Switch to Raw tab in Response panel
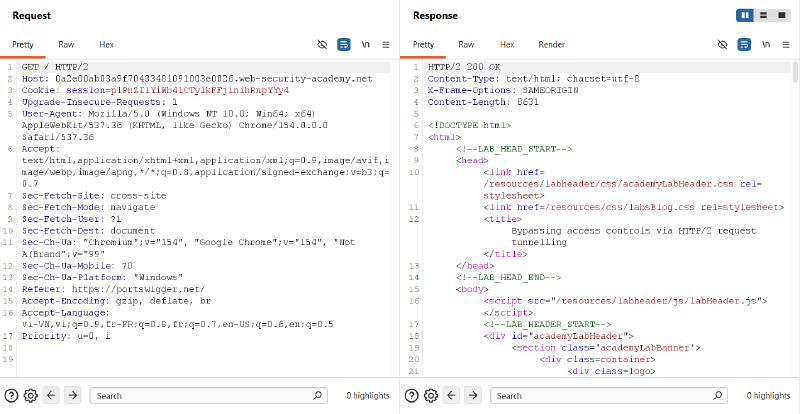The width and height of the screenshot is (800, 414). (x=466, y=45)
